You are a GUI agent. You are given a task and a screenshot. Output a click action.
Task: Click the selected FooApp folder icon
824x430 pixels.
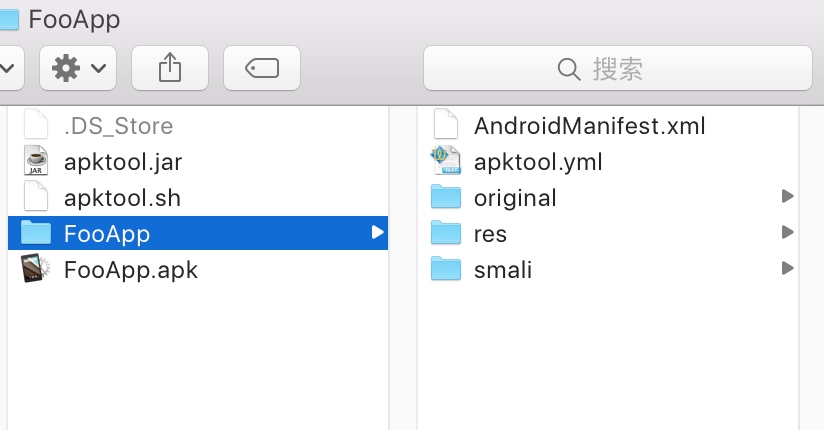point(36,232)
